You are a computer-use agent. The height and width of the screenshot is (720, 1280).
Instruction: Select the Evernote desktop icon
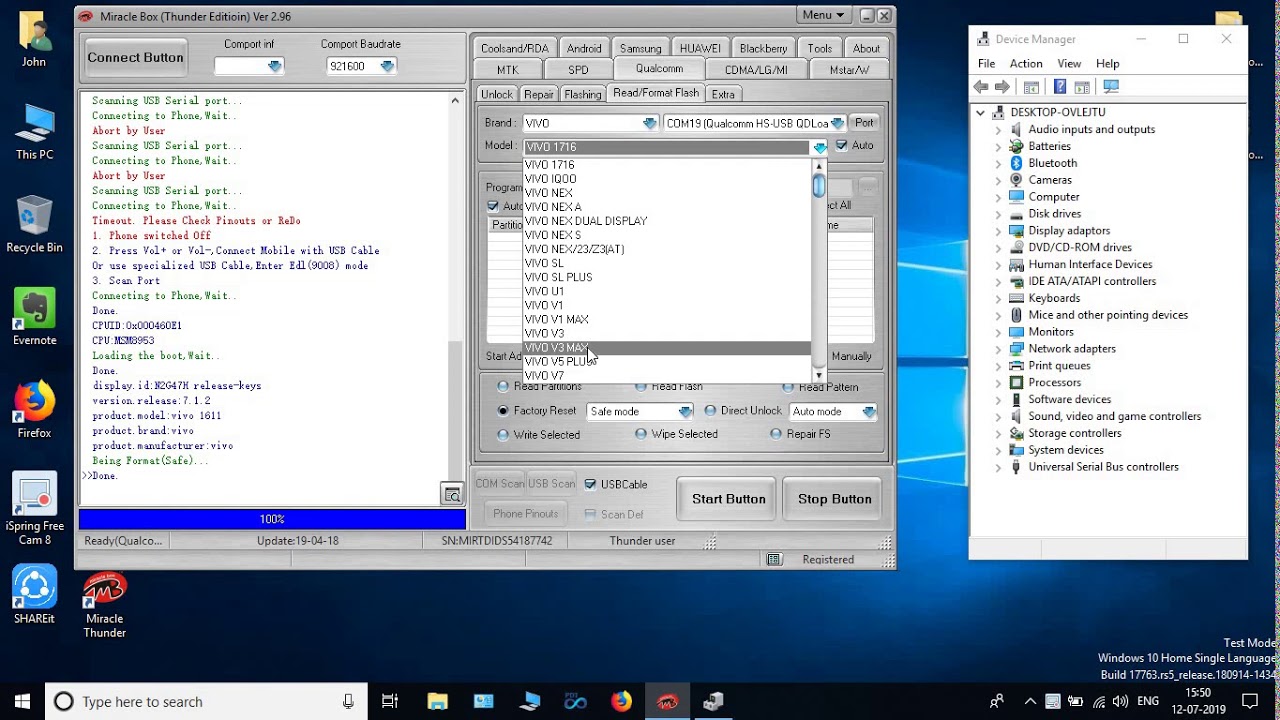pyautogui.click(x=34, y=318)
